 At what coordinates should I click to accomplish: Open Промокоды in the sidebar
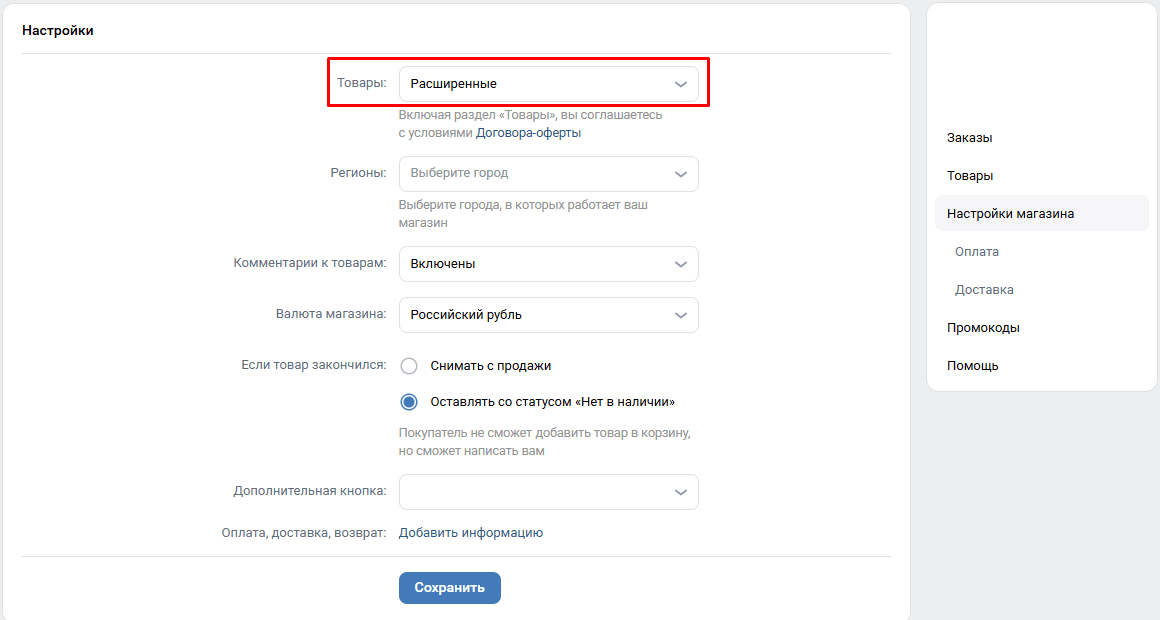pyautogui.click(x=983, y=328)
